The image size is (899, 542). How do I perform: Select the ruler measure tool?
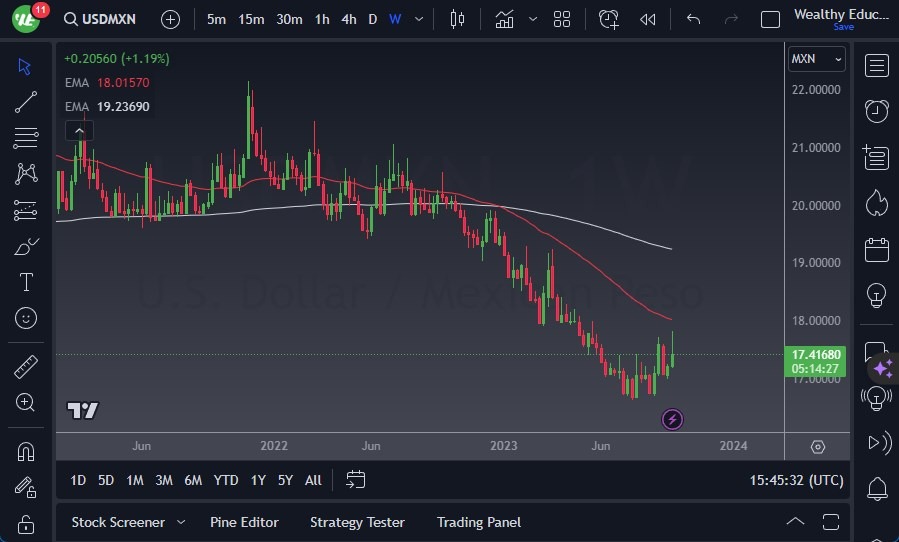pyautogui.click(x=26, y=367)
